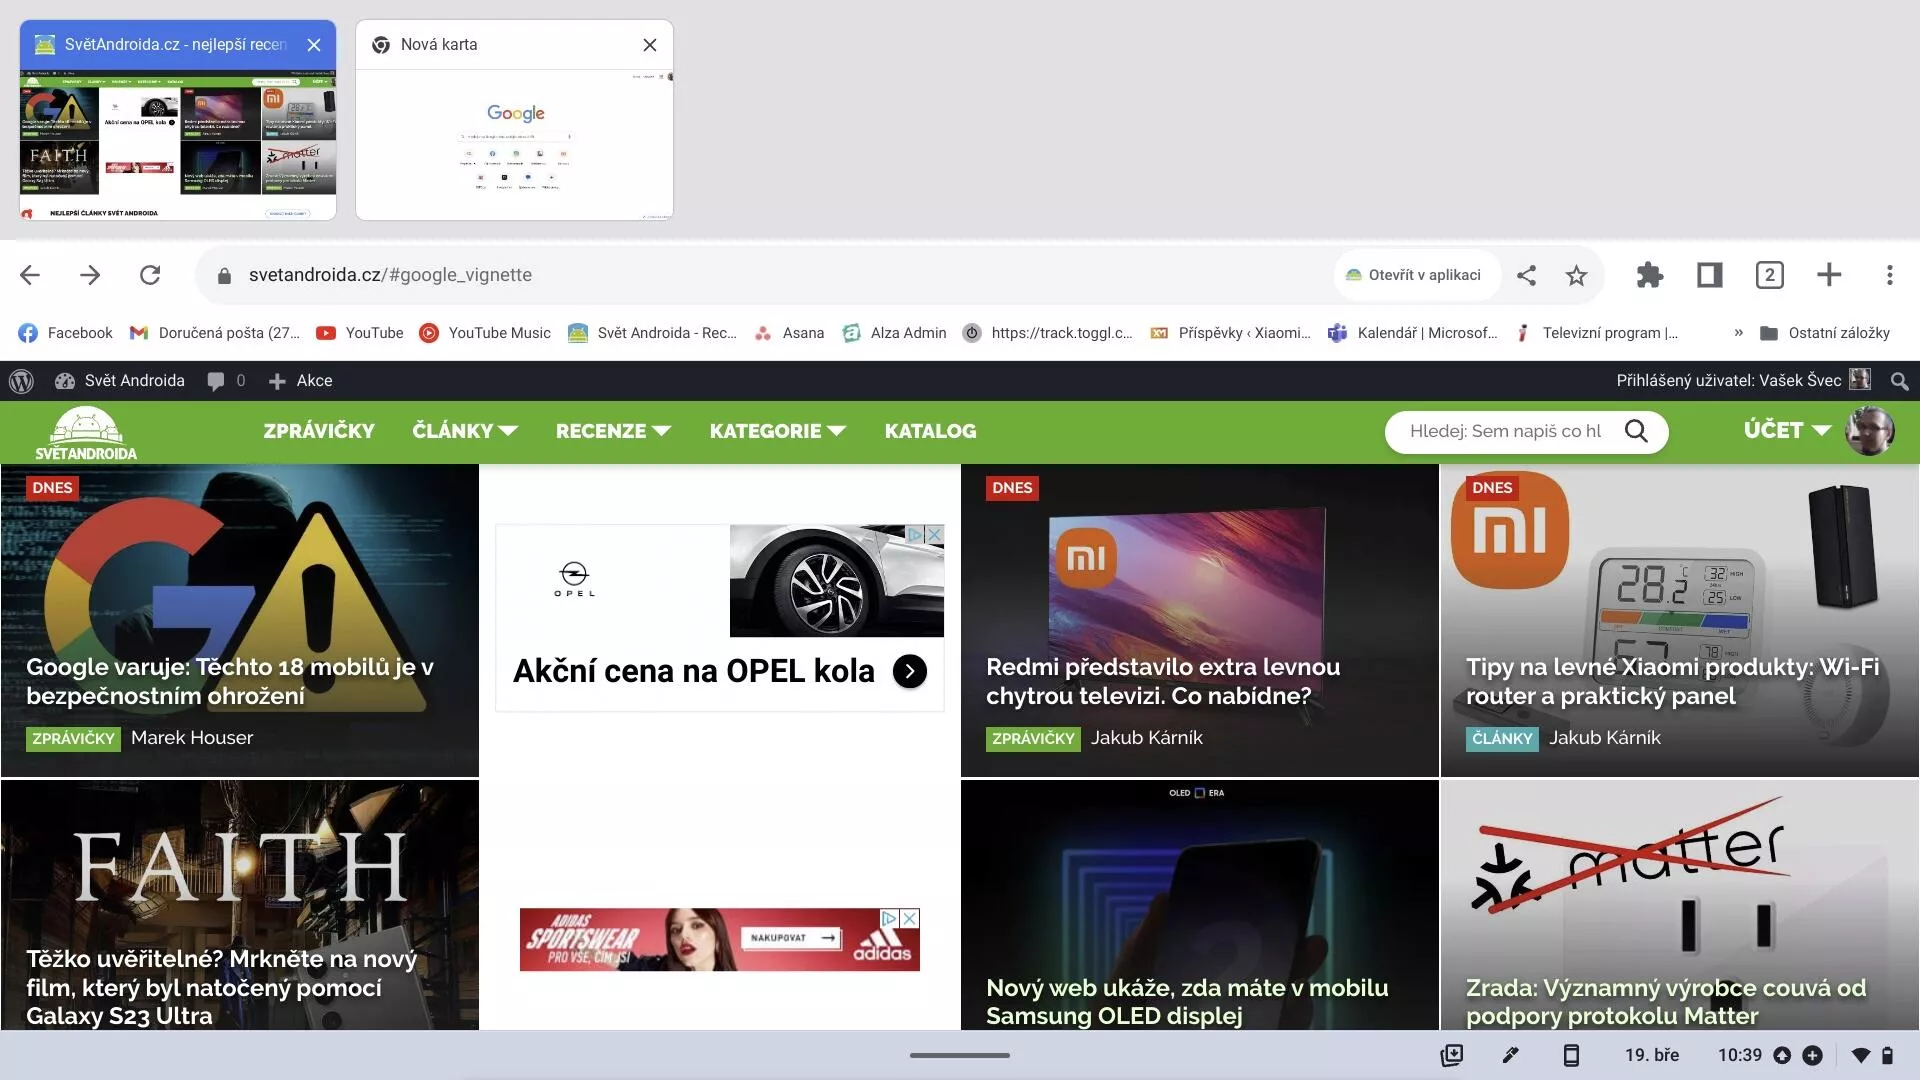Open comments bubble in admin bar

click(225, 381)
